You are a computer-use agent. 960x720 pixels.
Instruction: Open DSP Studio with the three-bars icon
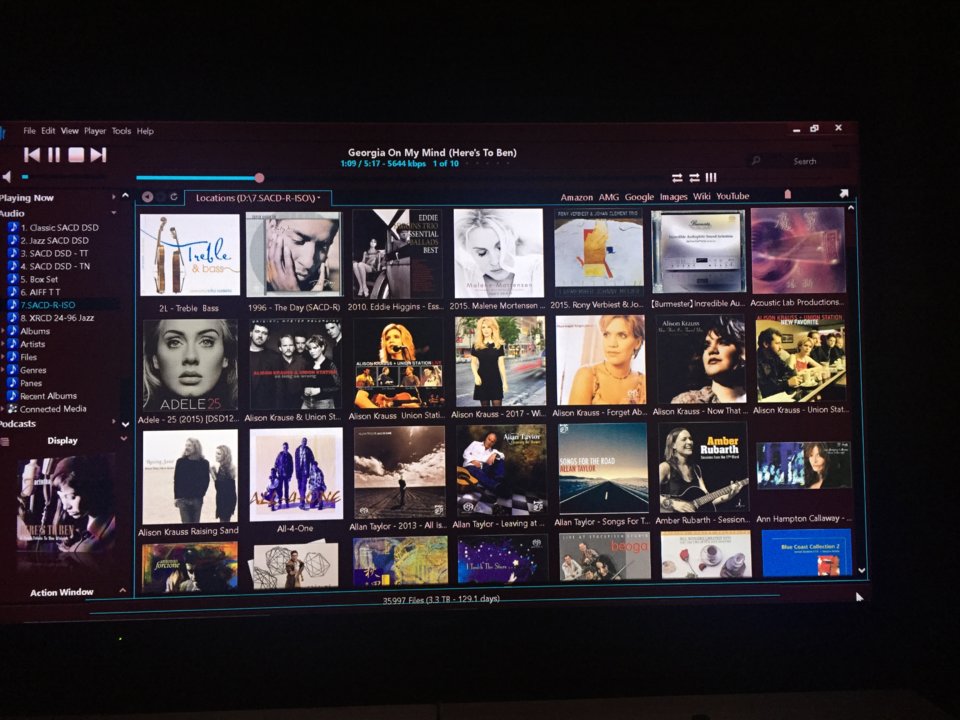(x=711, y=178)
